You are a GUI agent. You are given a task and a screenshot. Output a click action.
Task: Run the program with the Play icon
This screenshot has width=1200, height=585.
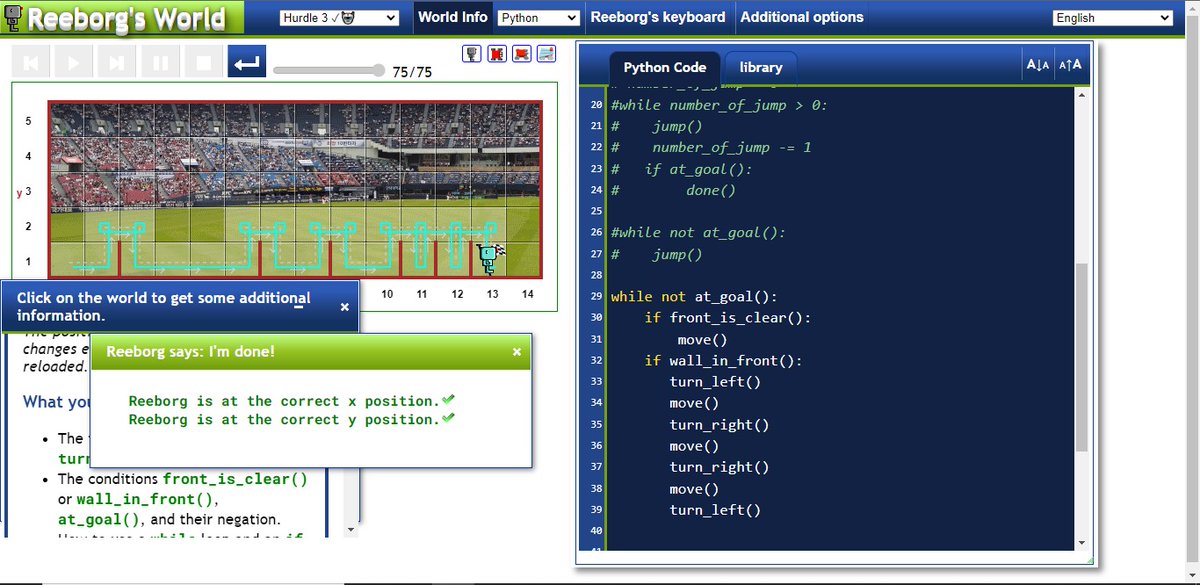click(x=72, y=61)
